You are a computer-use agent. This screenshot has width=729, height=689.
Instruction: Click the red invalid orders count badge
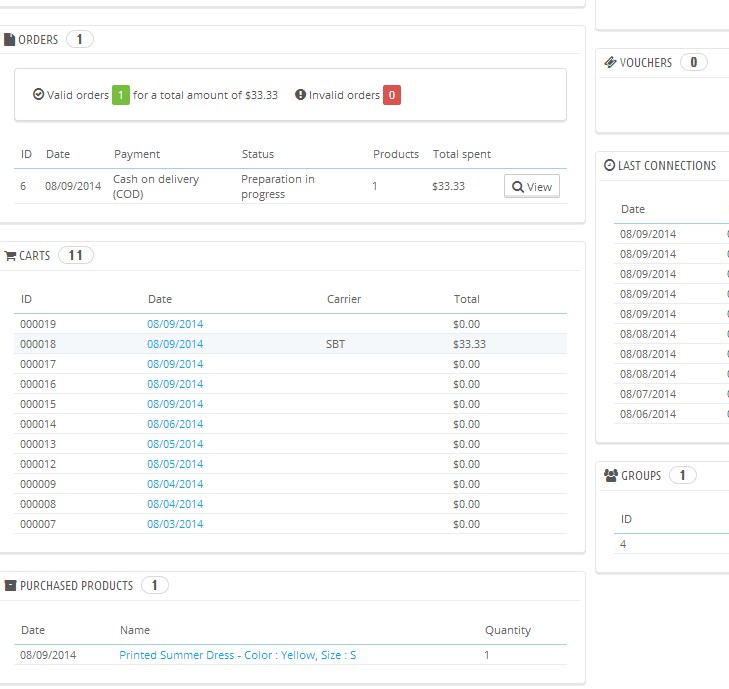click(392, 95)
